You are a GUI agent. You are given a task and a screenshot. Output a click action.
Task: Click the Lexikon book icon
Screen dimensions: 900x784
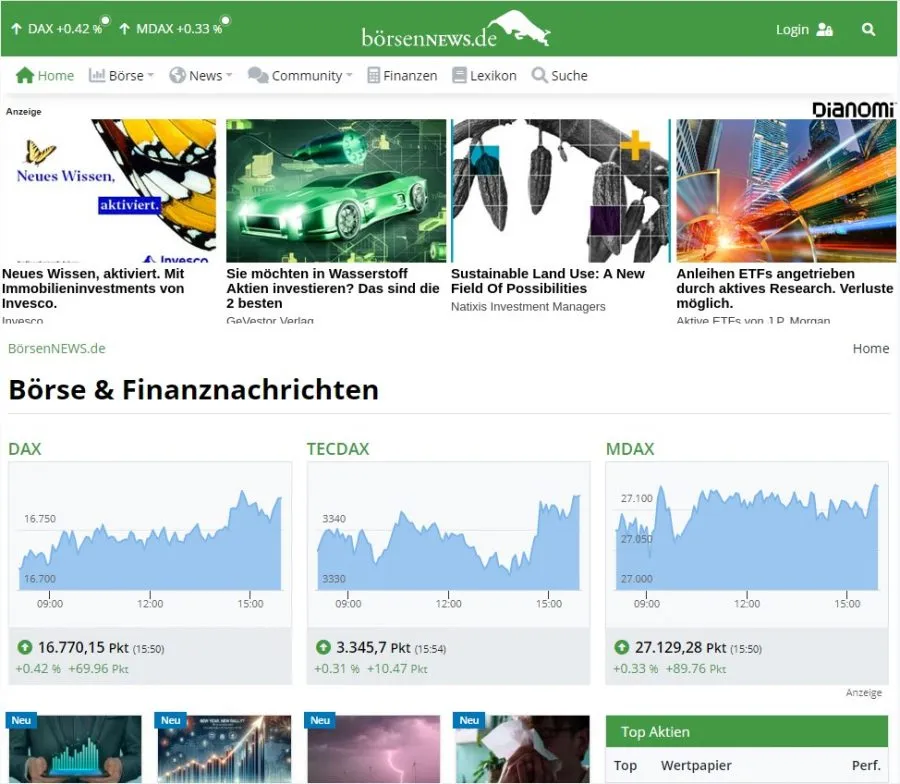459,75
